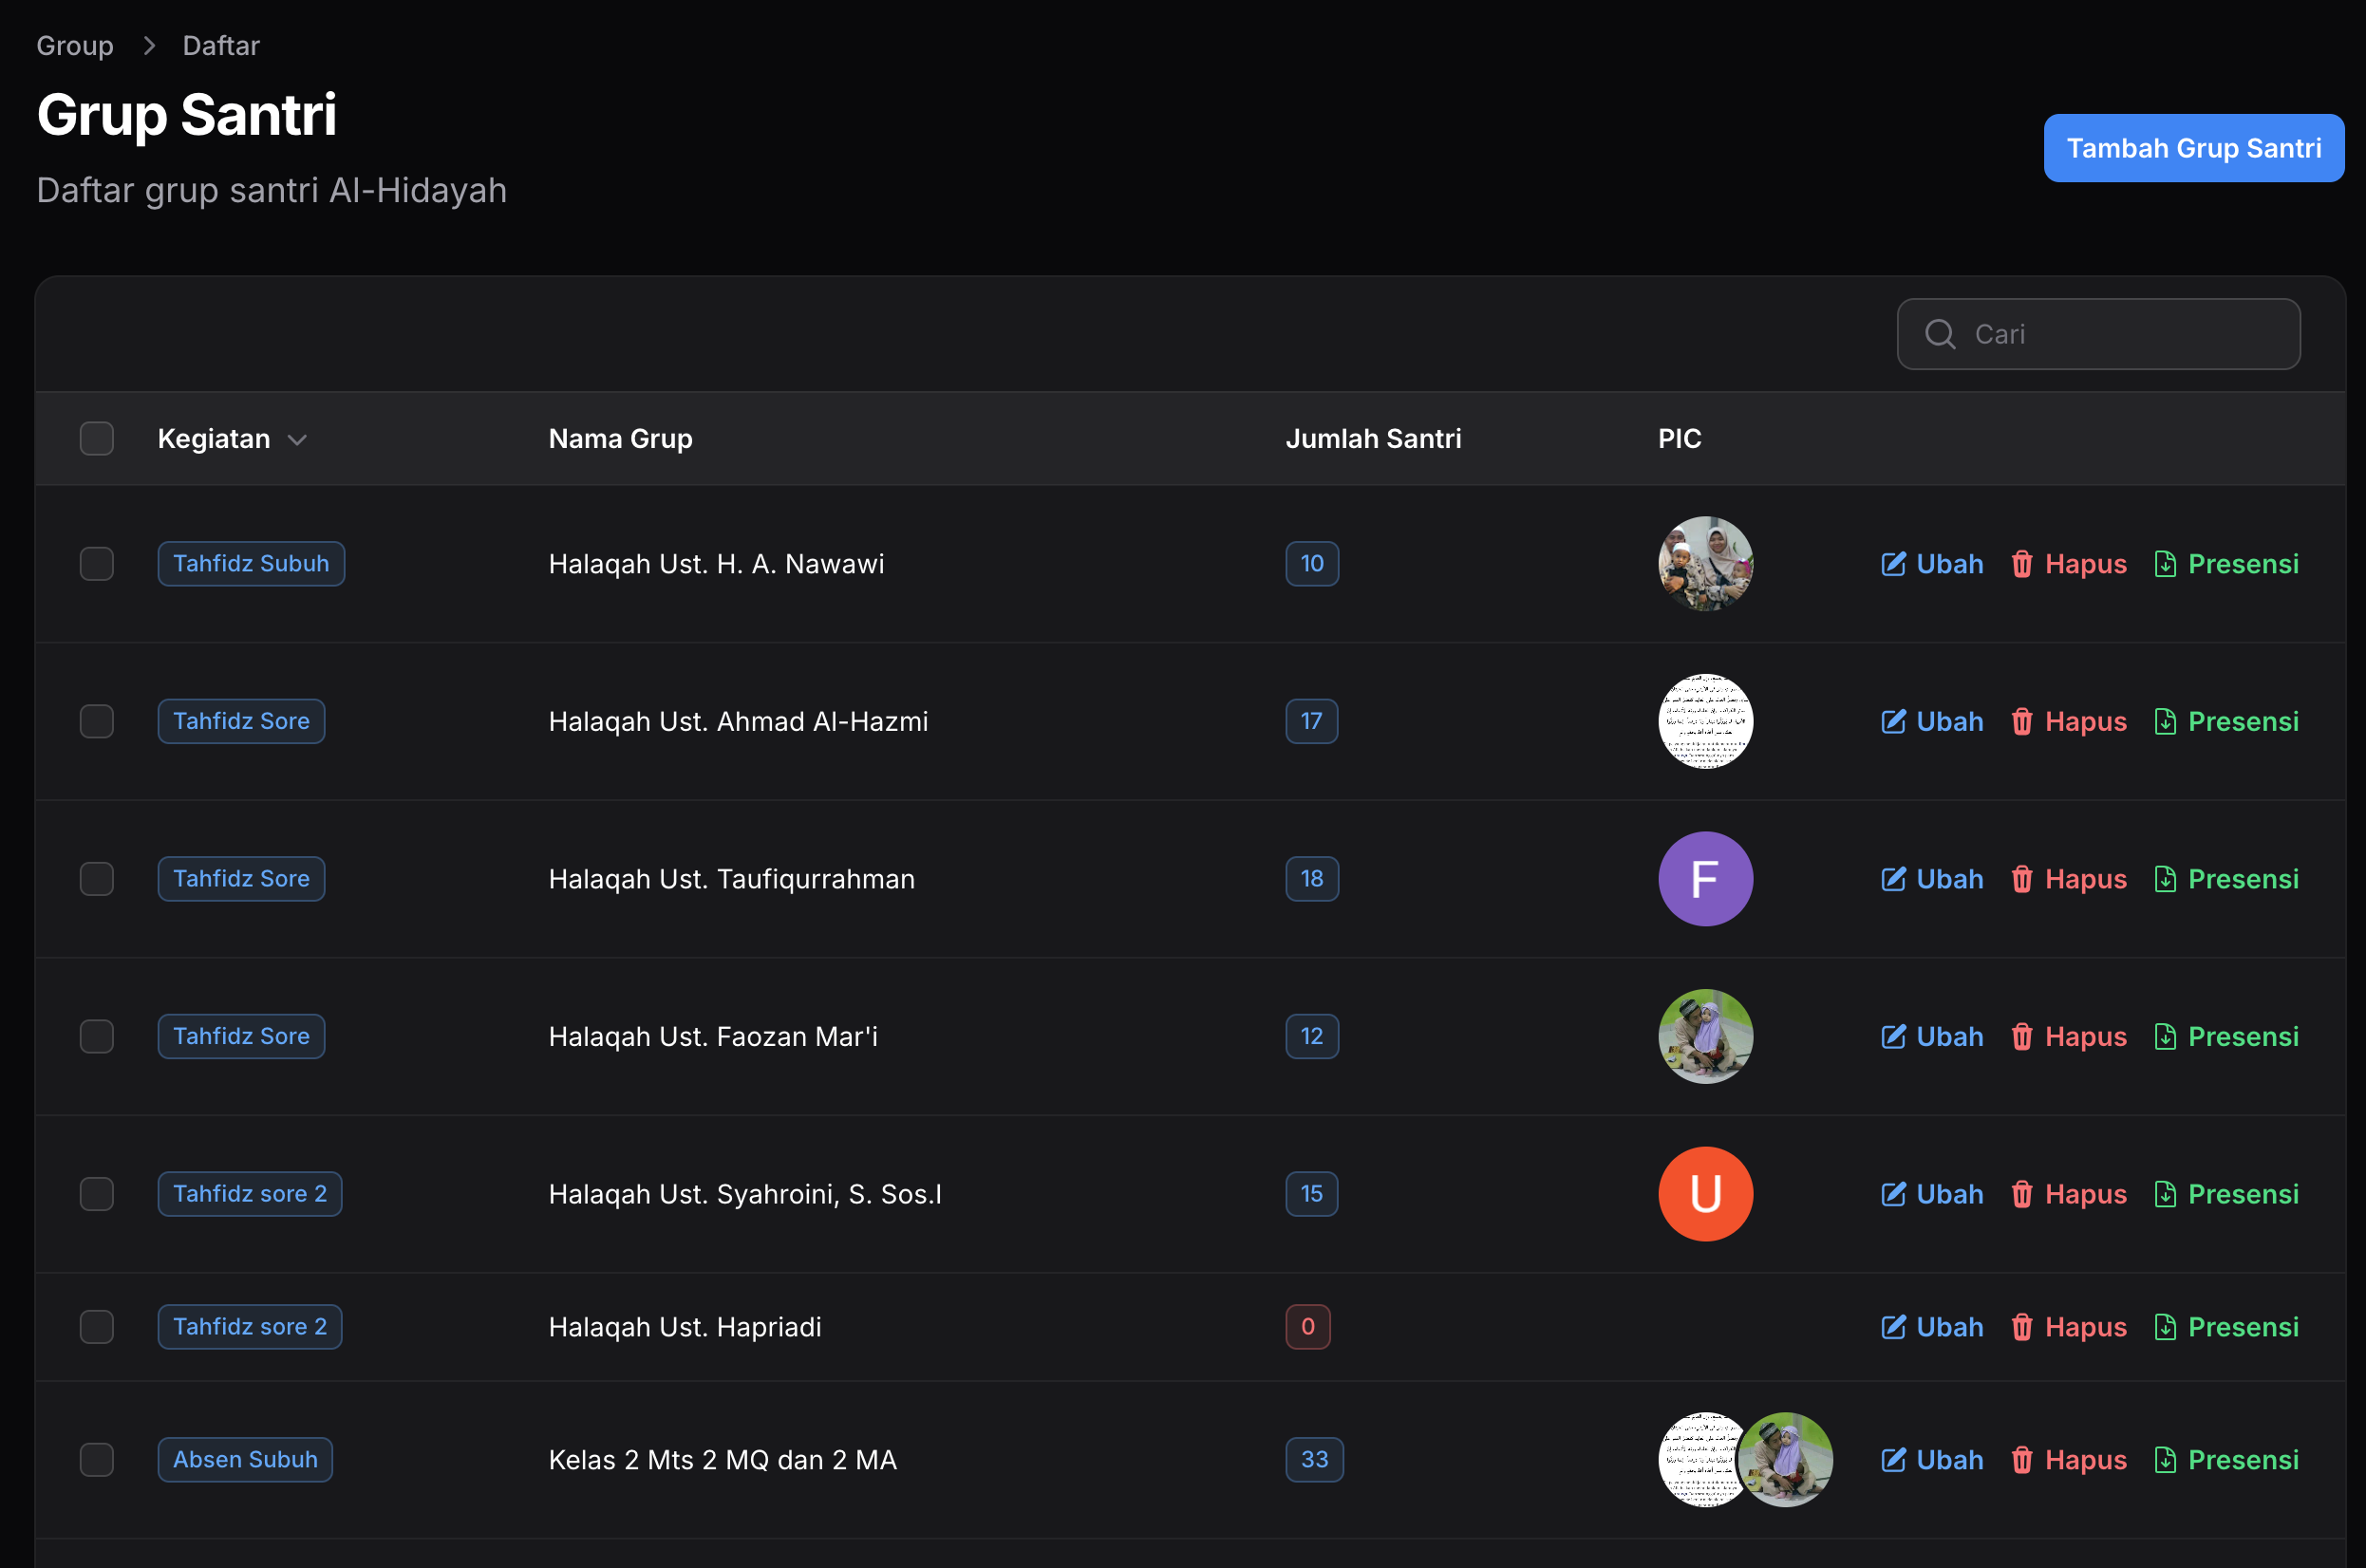
Task: Click the photo avatar in the Nawawi row
Action: tap(1705, 564)
